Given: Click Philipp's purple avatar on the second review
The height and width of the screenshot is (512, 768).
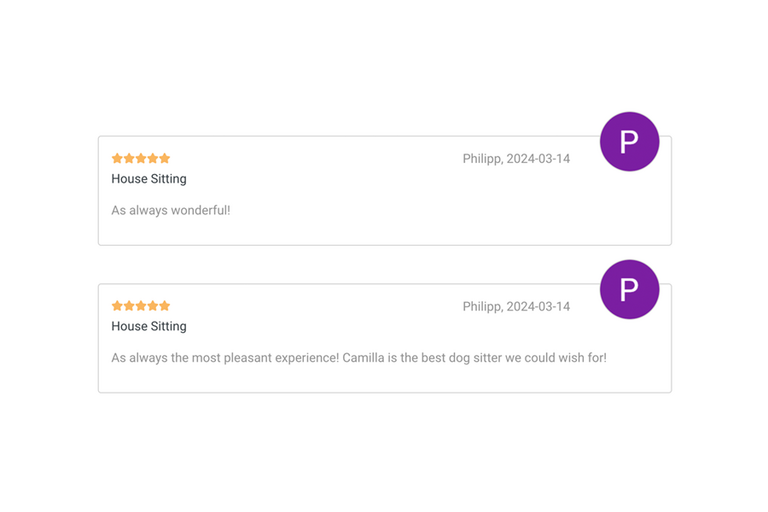Looking at the screenshot, I should [x=629, y=289].
